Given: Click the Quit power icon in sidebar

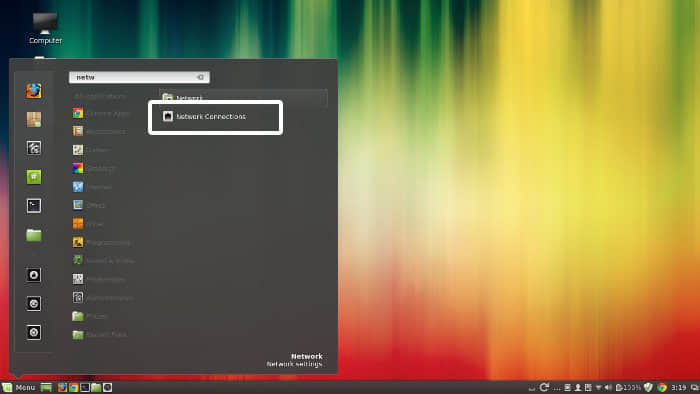Looking at the screenshot, I should pyautogui.click(x=33, y=332).
